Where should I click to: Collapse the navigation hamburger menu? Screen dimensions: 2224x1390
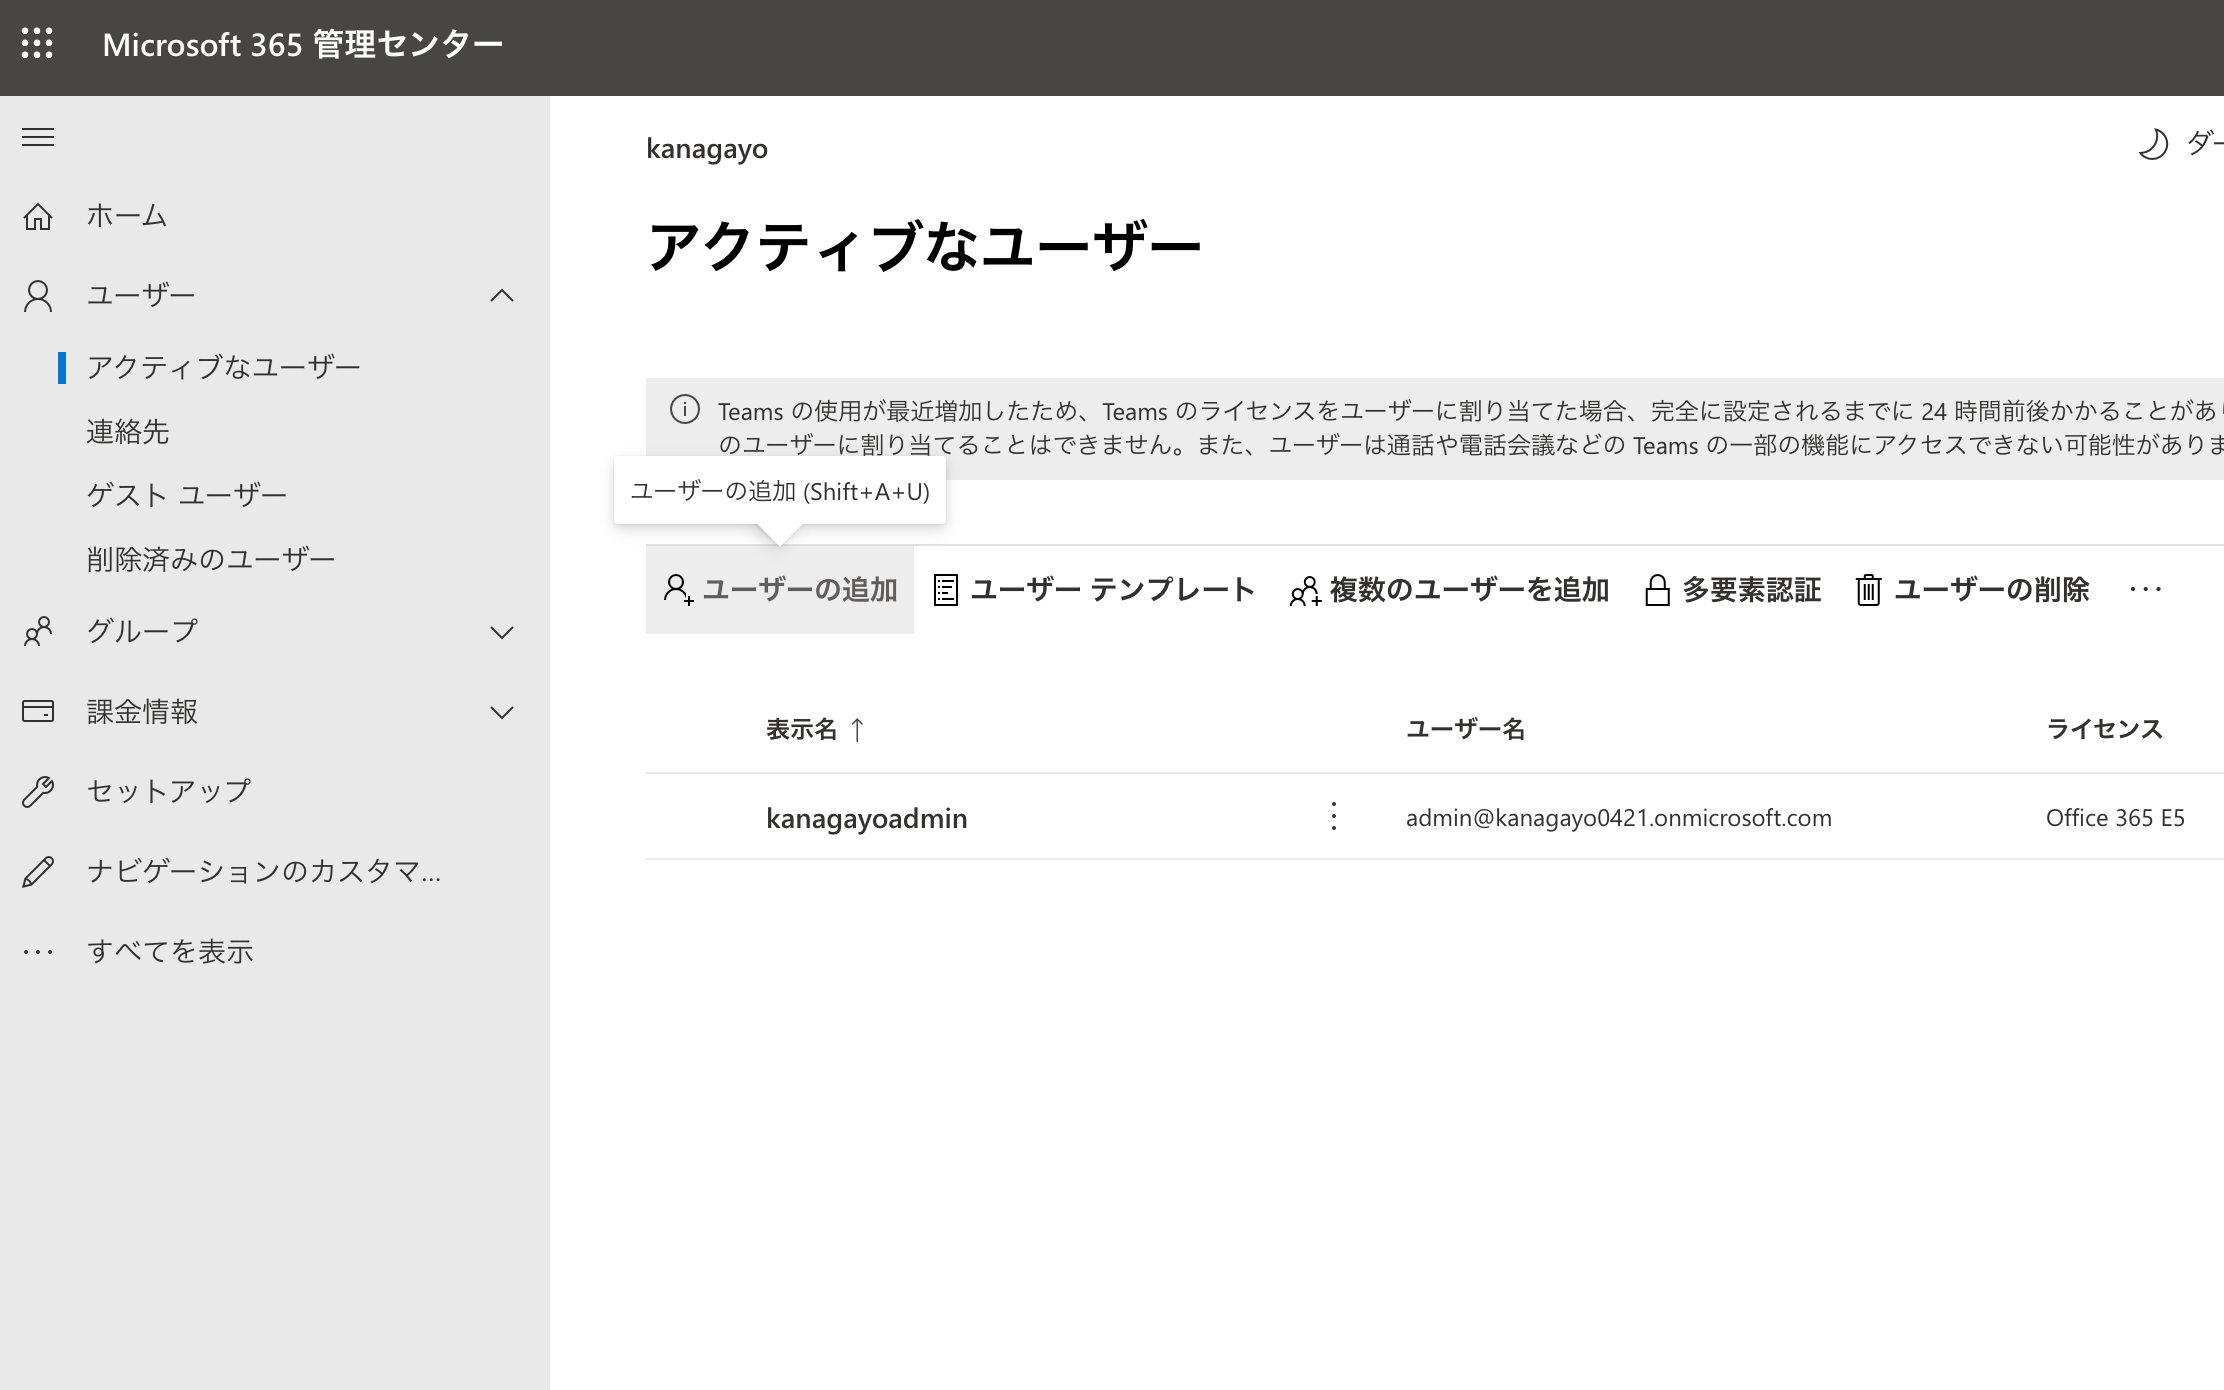(38, 137)
